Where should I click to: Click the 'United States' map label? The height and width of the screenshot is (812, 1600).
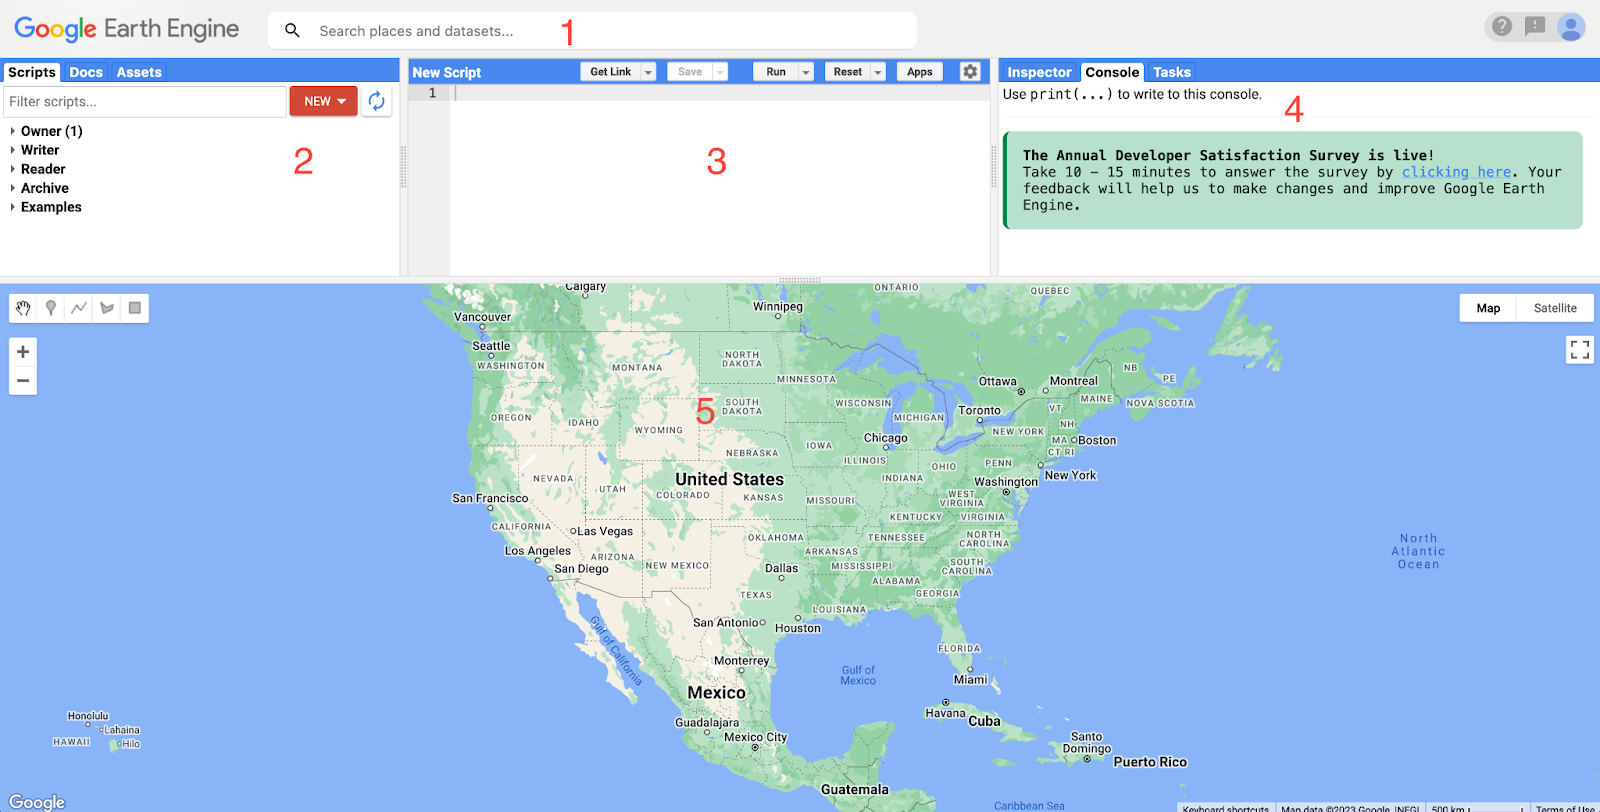tap(729, 479)
